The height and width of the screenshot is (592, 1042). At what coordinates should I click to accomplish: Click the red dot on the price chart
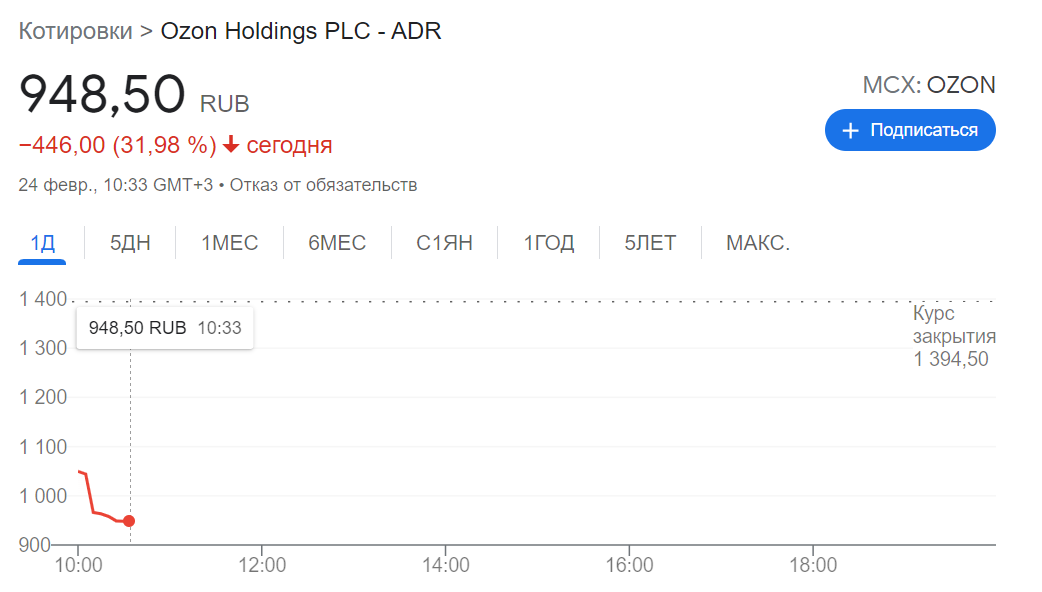click(x=129, y=521)
